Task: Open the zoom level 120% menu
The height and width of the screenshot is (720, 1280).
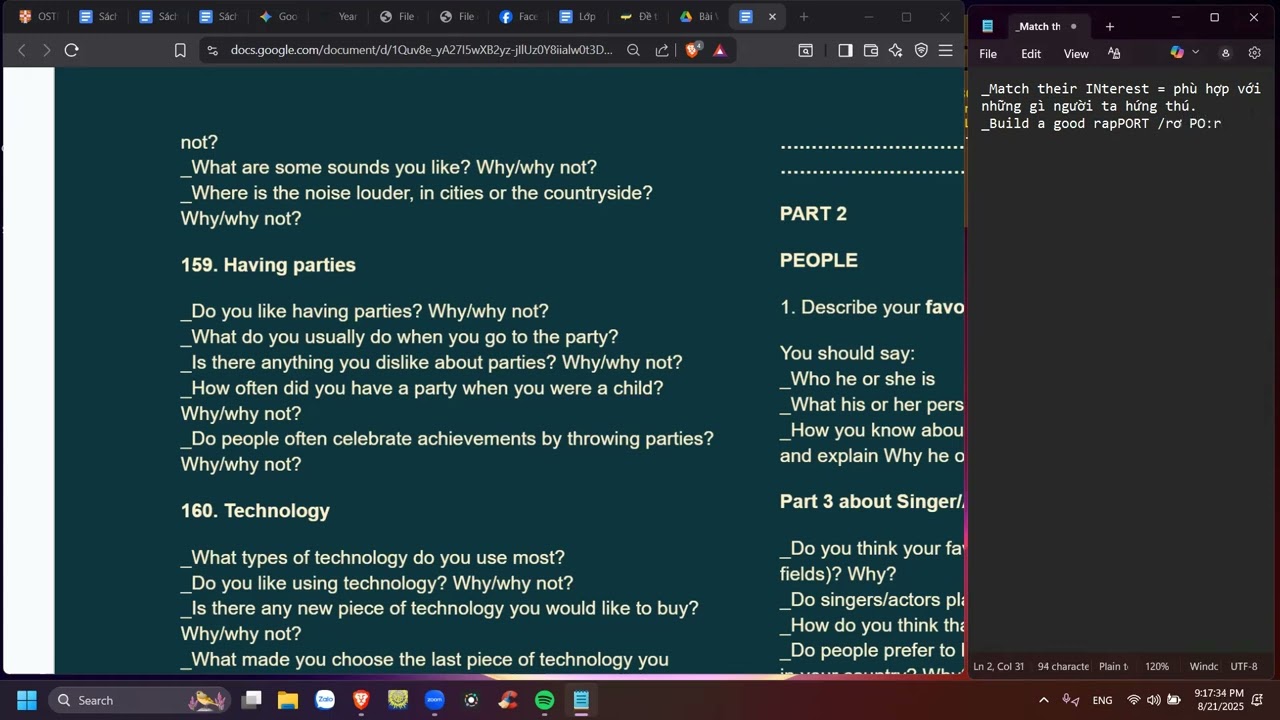Action: [1156, 667]
